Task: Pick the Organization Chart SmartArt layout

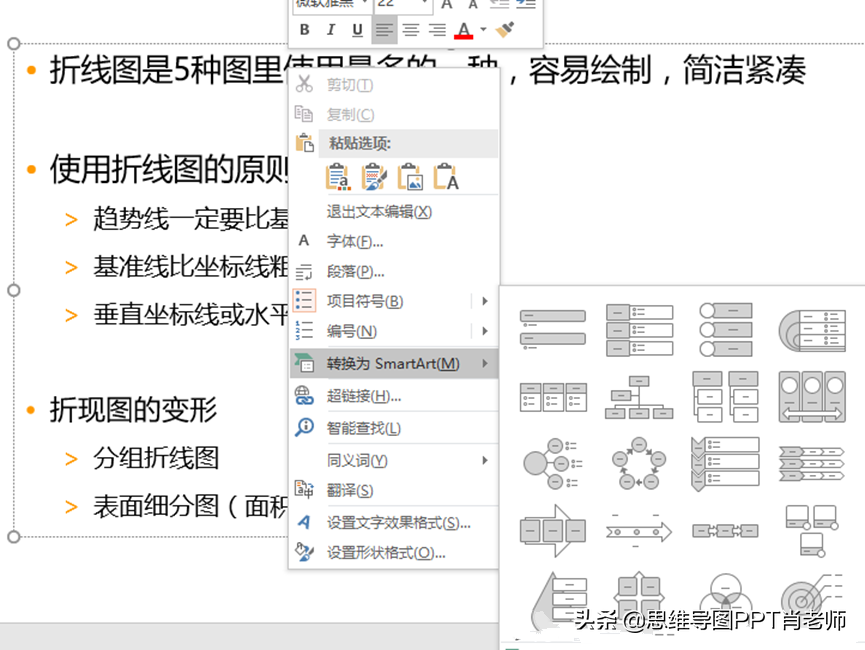Action: point(639,397)
